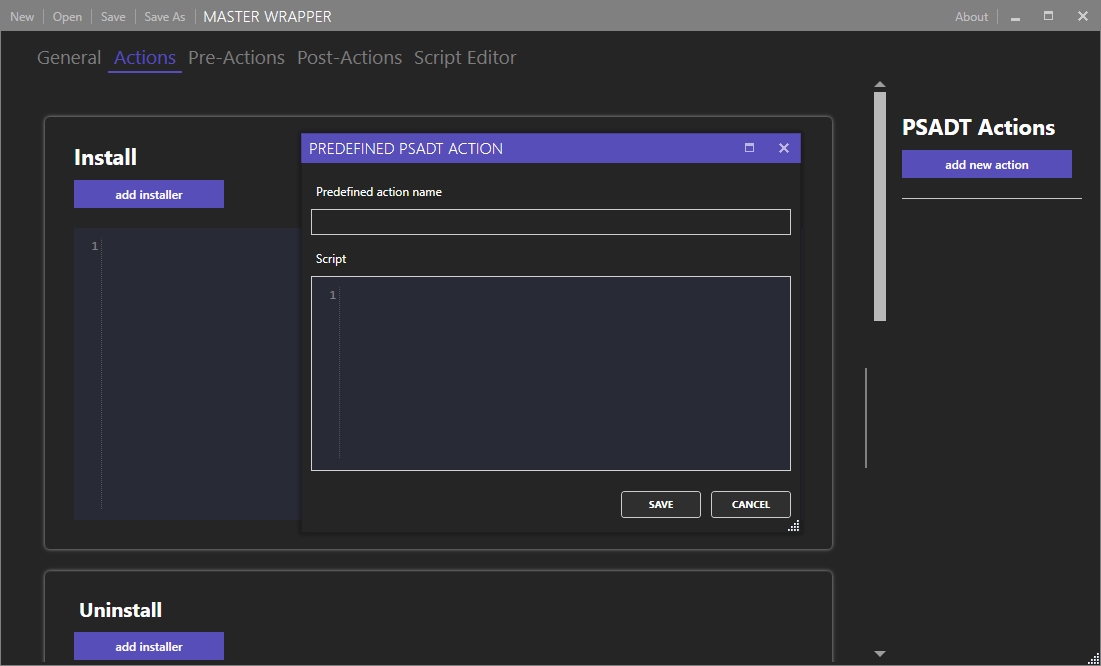Click the dialog resize grip icon
1101x666 pixels.
pyautogui.click(x=793, y=525)
